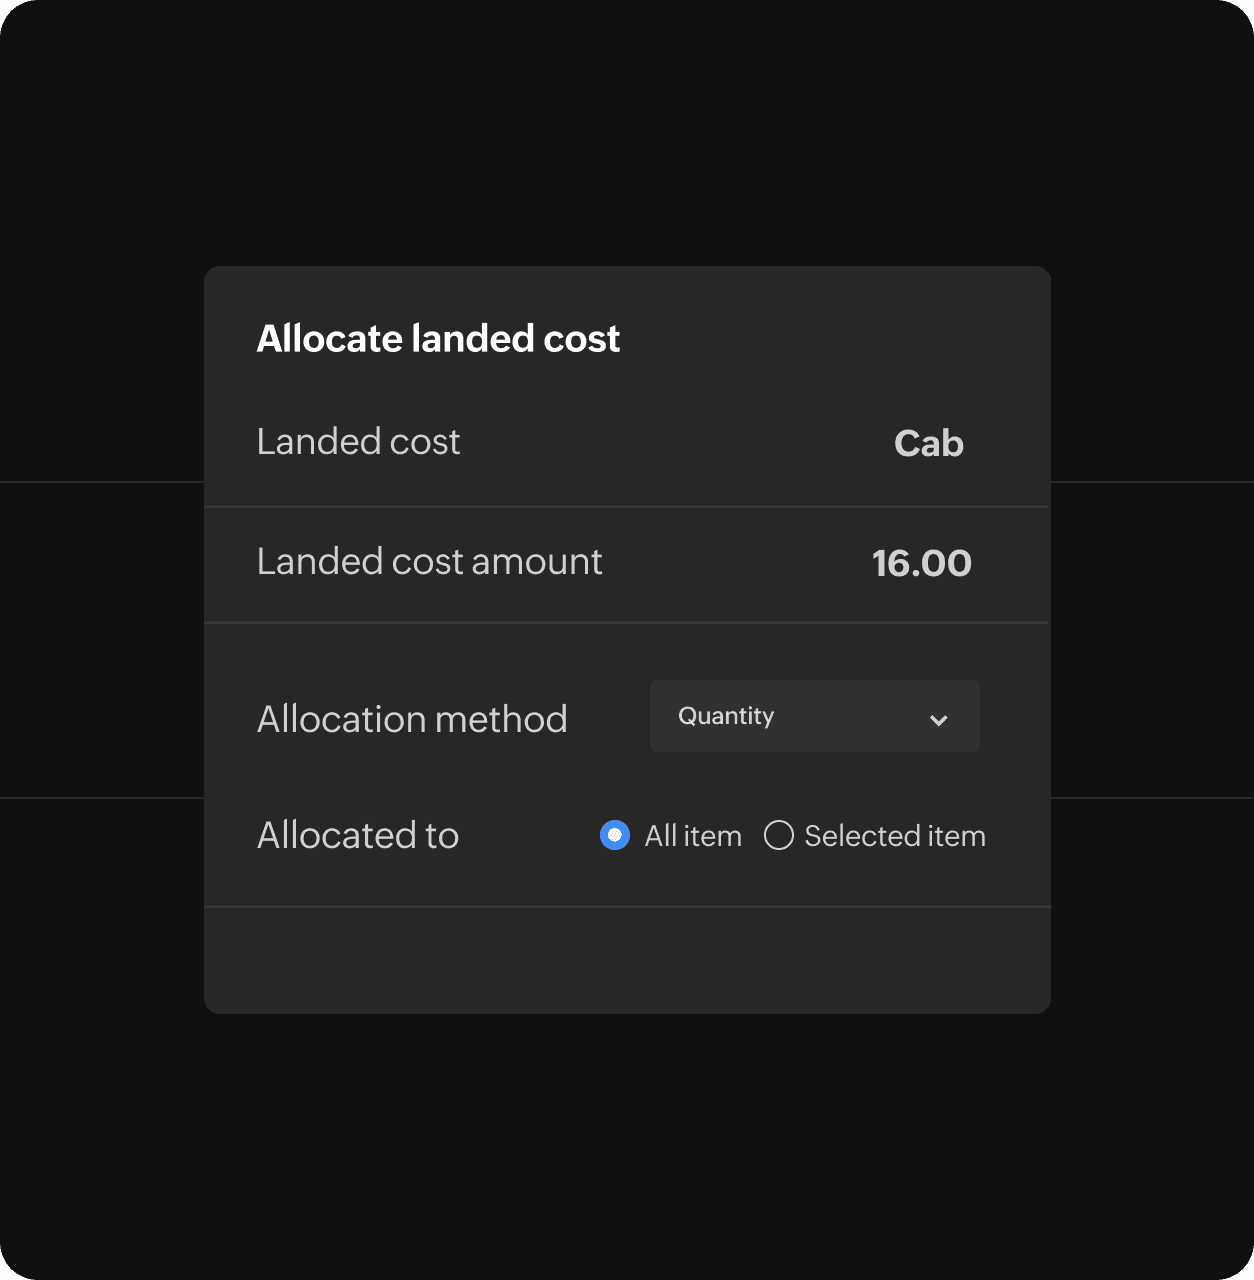
Task: Click the 'Landed cost' field label
Action: (x=358, y=441)
